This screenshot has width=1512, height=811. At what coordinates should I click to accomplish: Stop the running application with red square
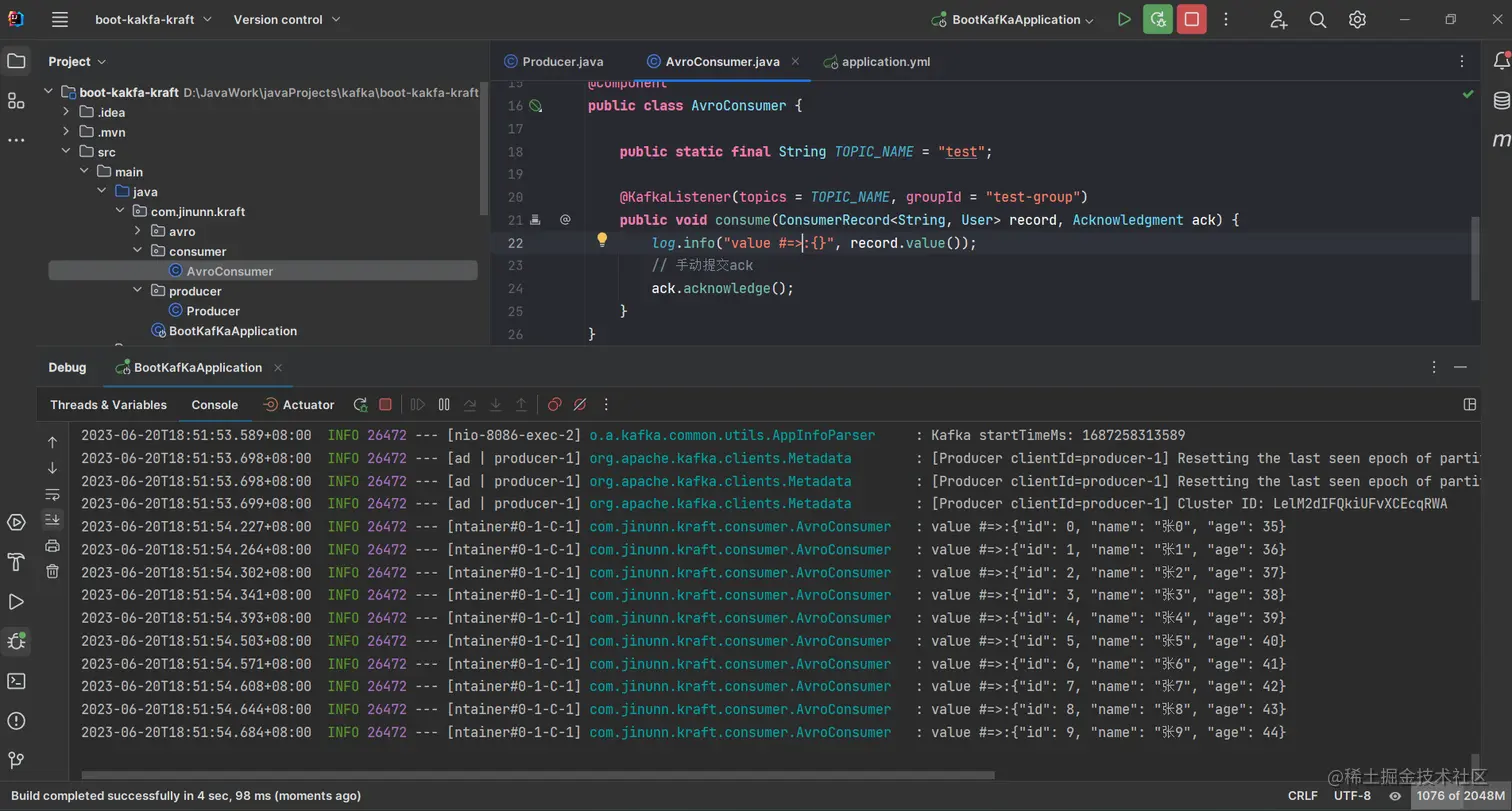(1191, 19)
